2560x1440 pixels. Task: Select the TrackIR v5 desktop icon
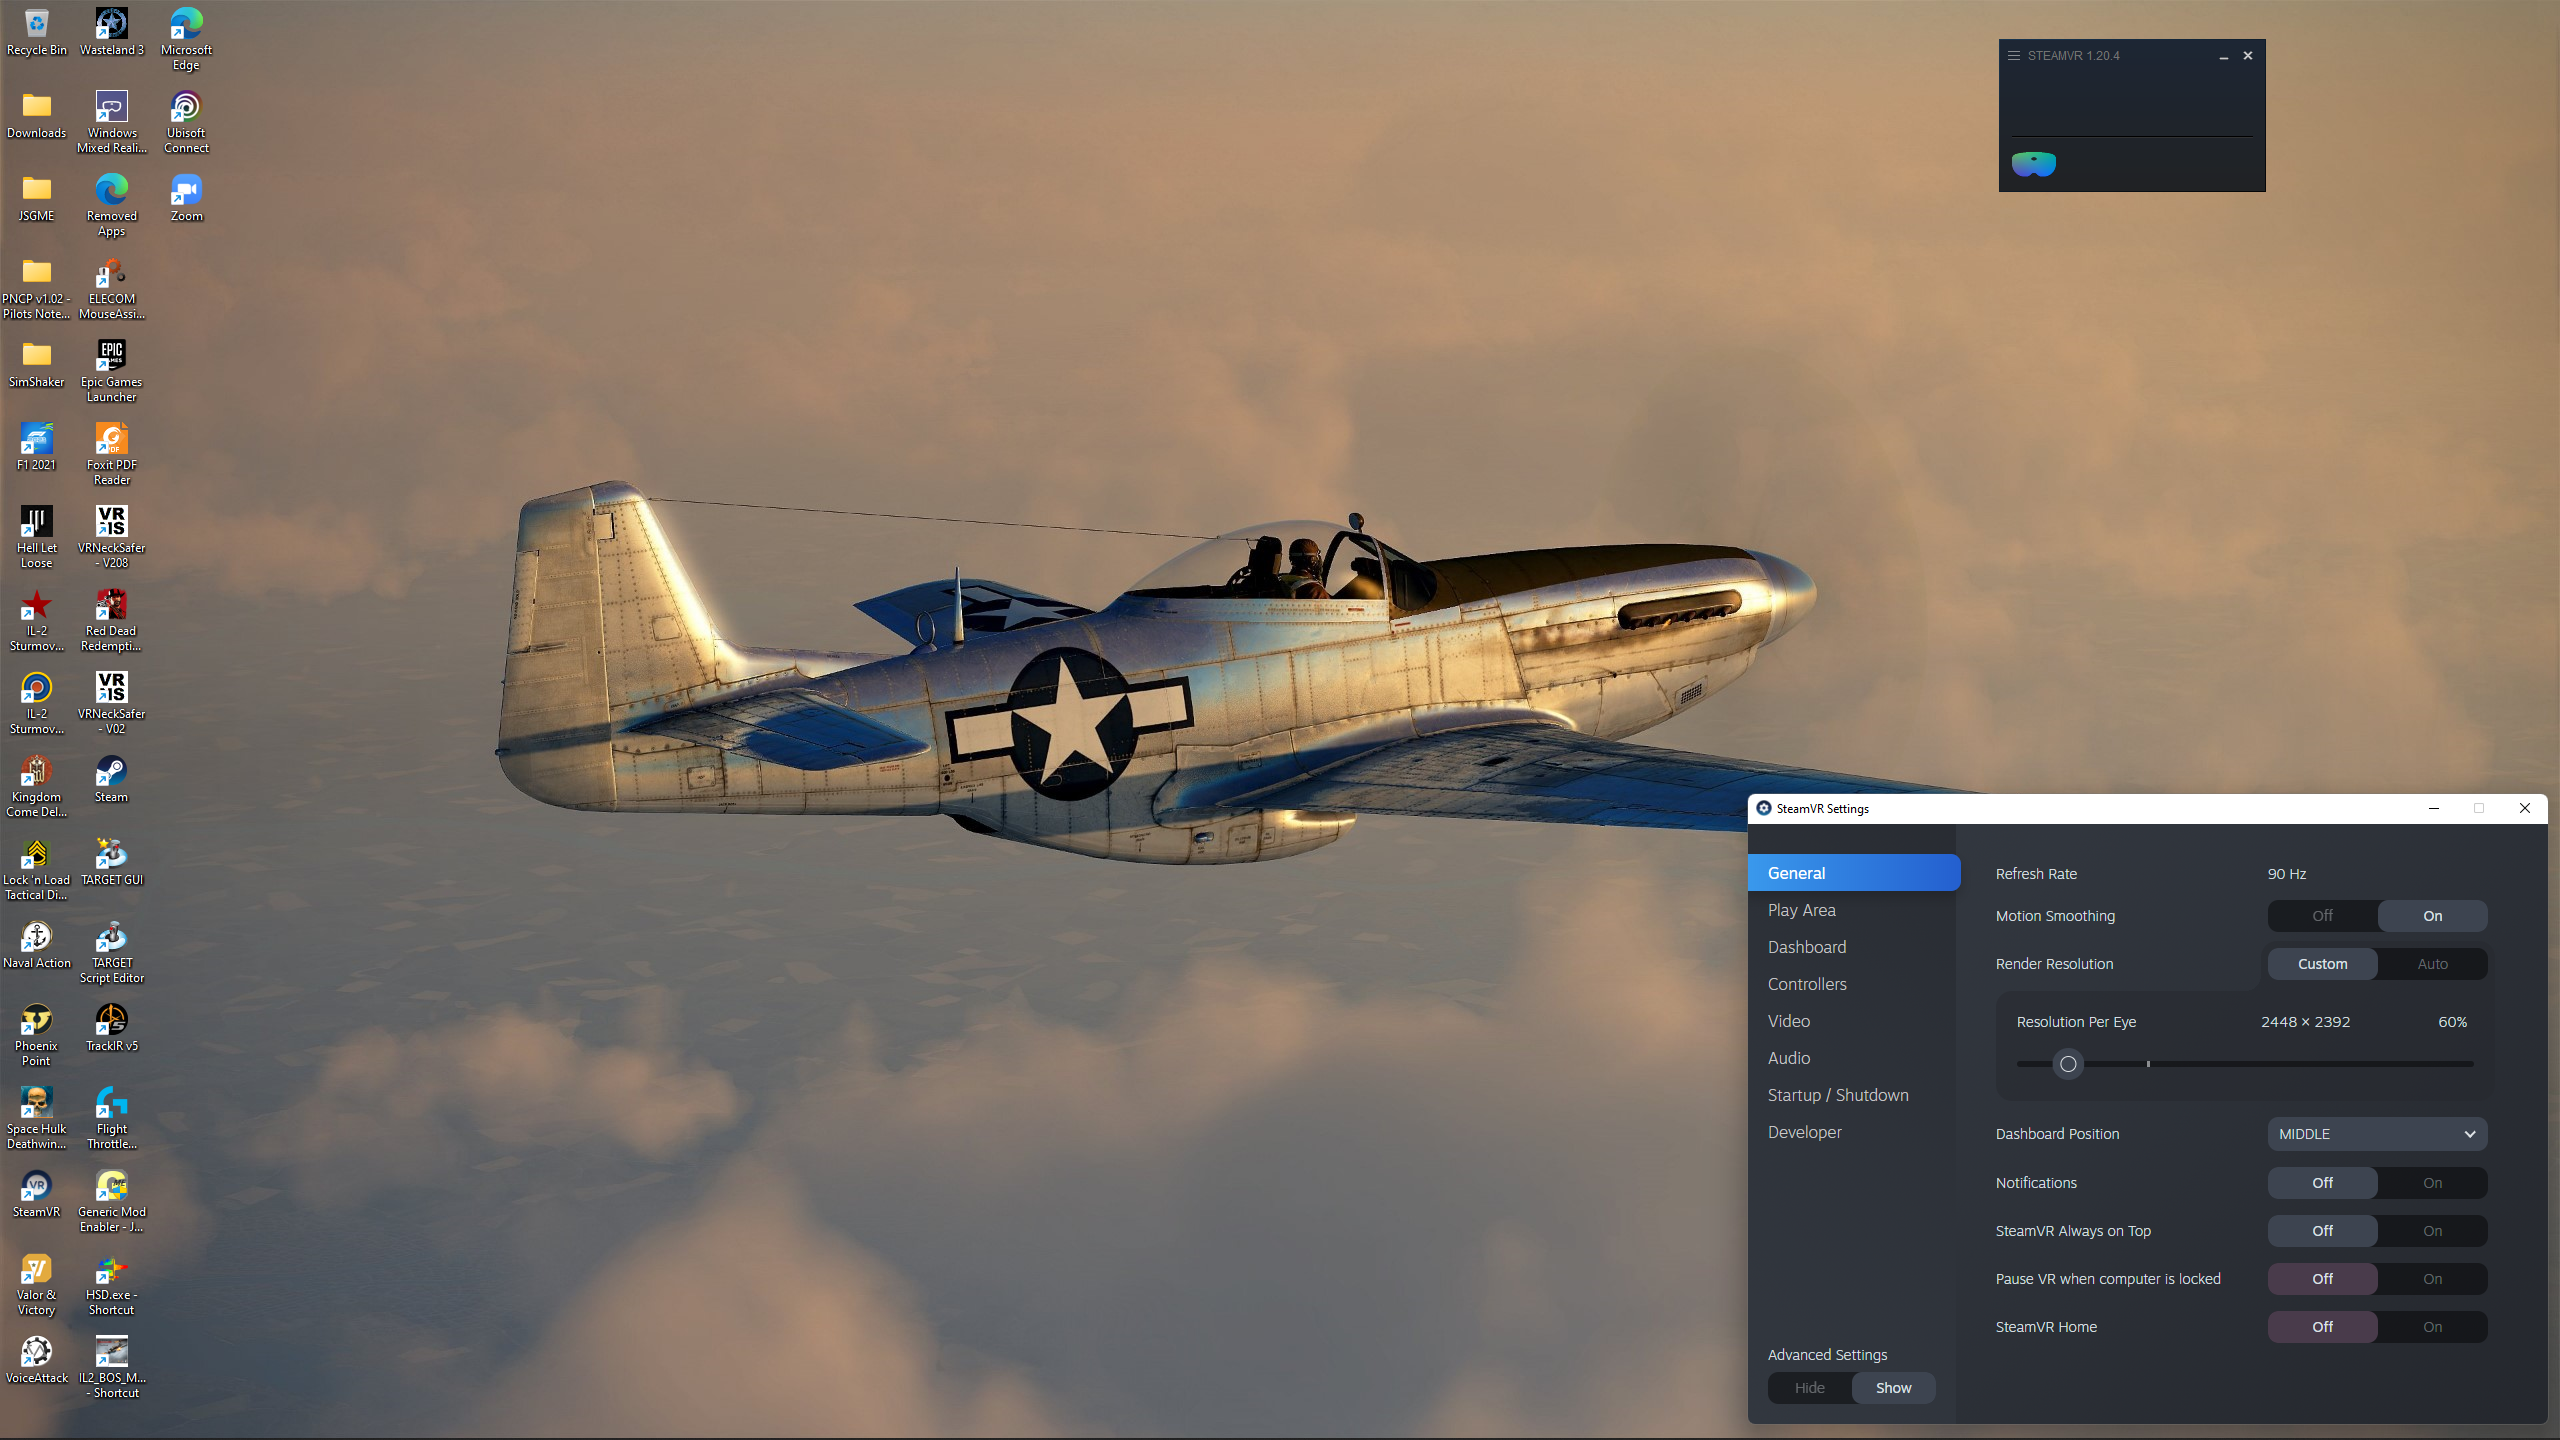coord(111,1029)
